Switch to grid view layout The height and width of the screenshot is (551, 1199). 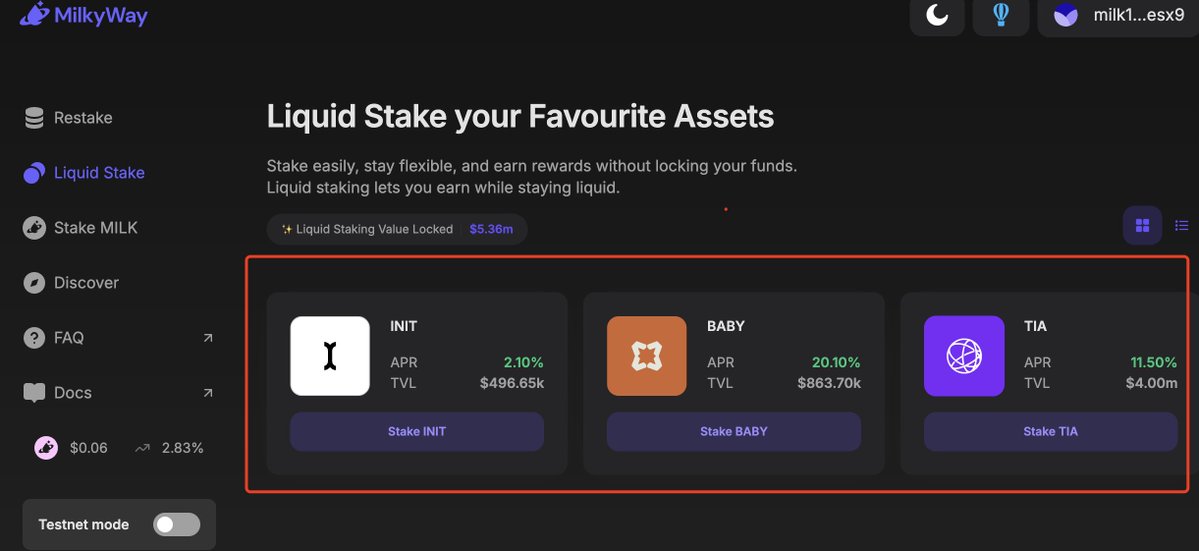(1142, 225)
